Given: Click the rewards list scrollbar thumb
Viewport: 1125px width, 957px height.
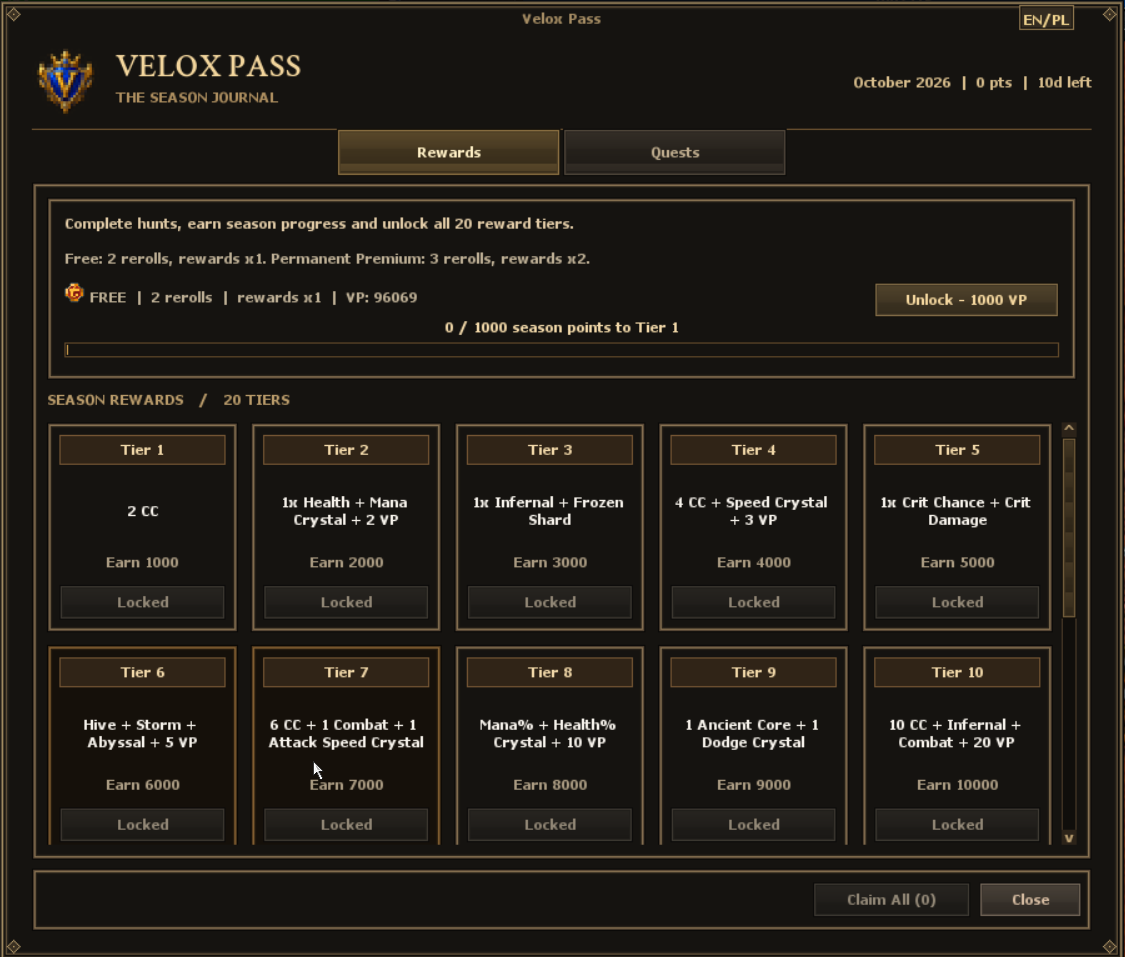Looking at the screenshot, I should tap(1069, 527).
